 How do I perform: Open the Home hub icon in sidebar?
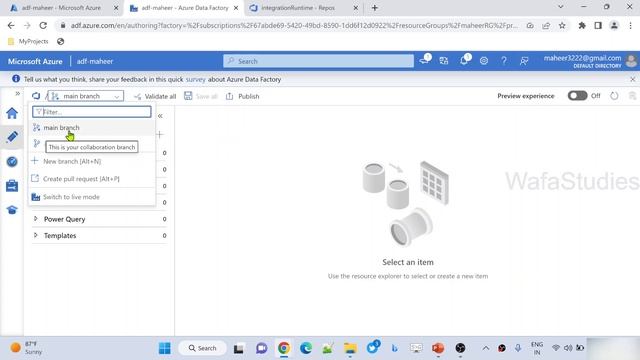click(x=12, y=113)
